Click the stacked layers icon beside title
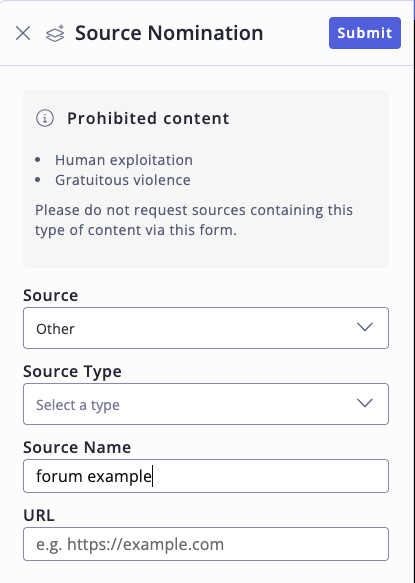The image size is (415, 583). [x=55, y=33]
